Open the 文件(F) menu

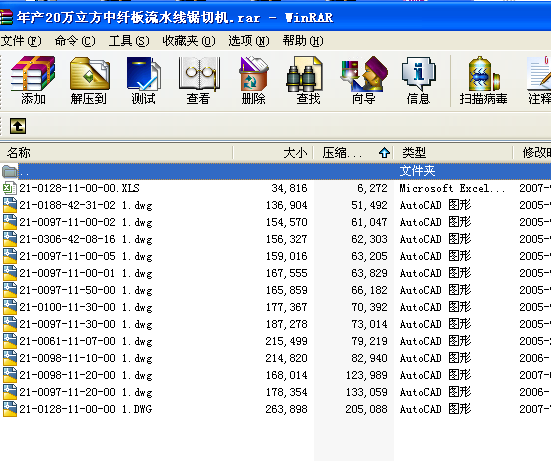[21, 41]
